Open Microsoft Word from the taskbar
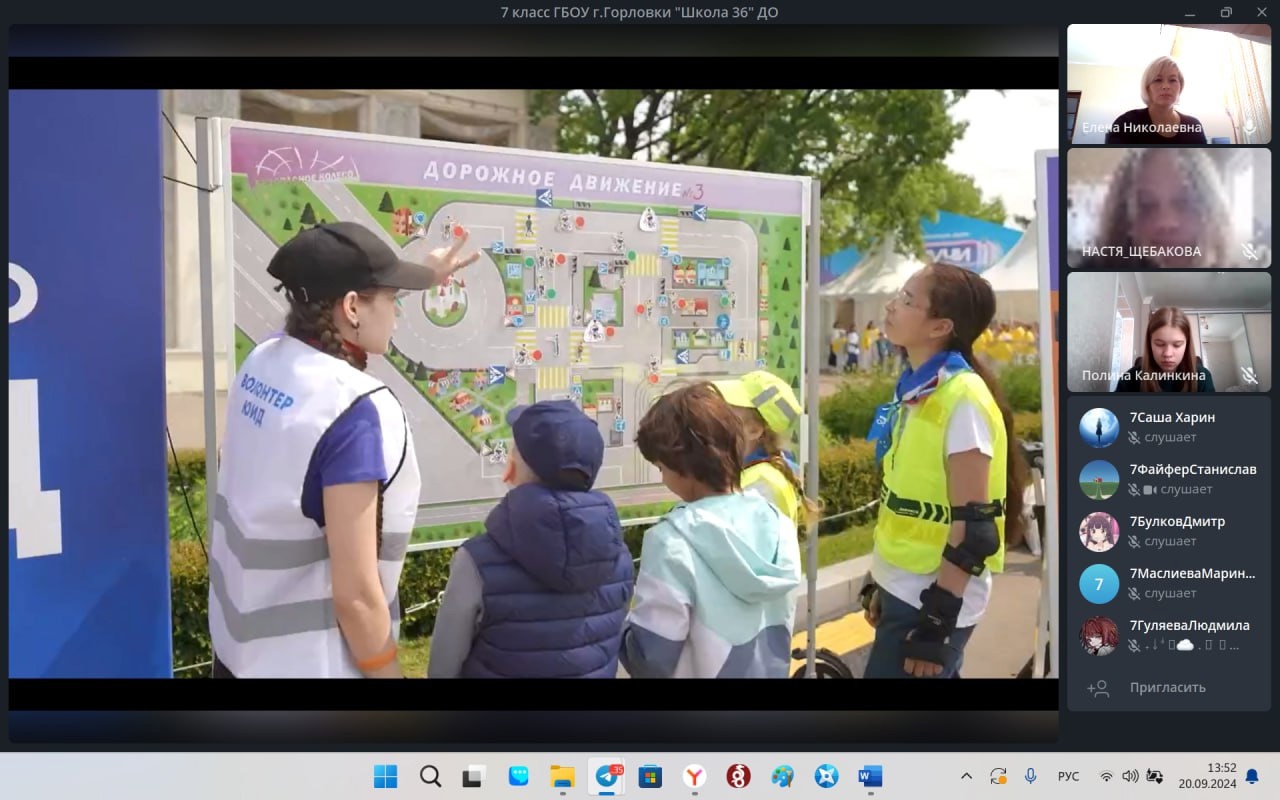Viewport: 1280px width, 800px height. 870,776
